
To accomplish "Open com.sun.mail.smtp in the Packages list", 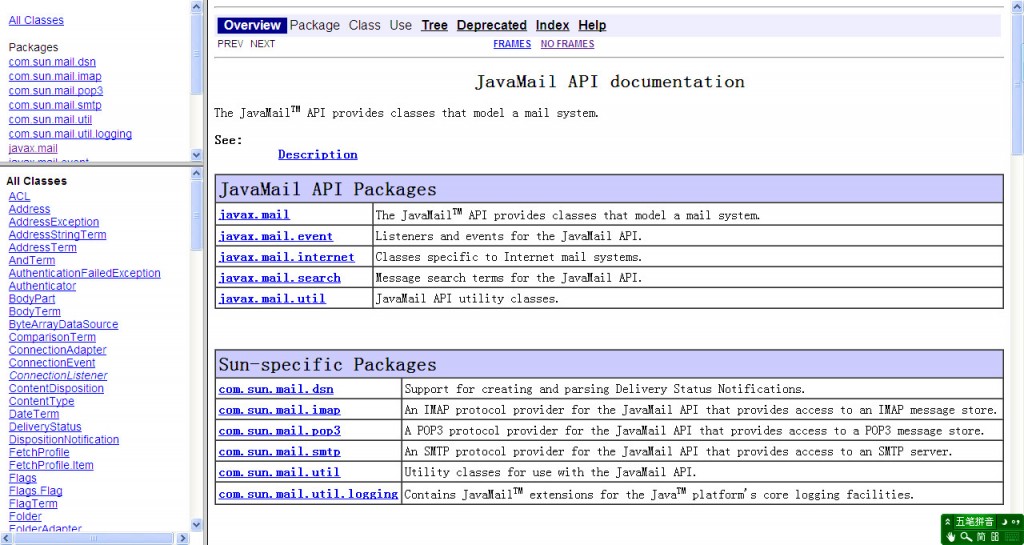I will [x=55, y=105].
